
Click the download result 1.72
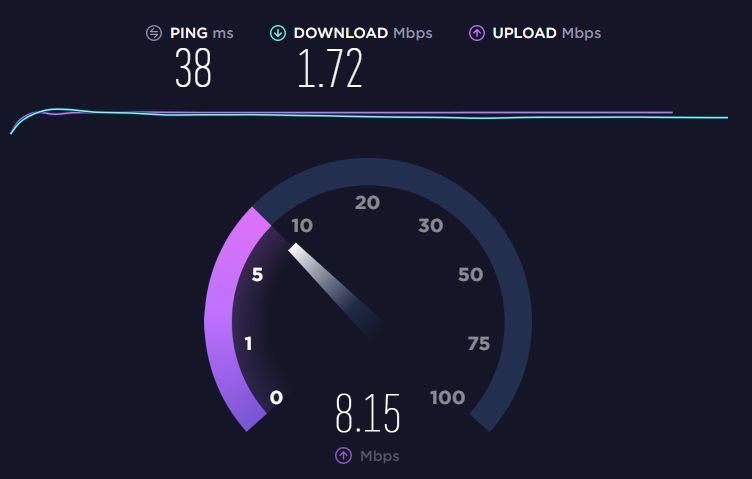click(330, 68)
